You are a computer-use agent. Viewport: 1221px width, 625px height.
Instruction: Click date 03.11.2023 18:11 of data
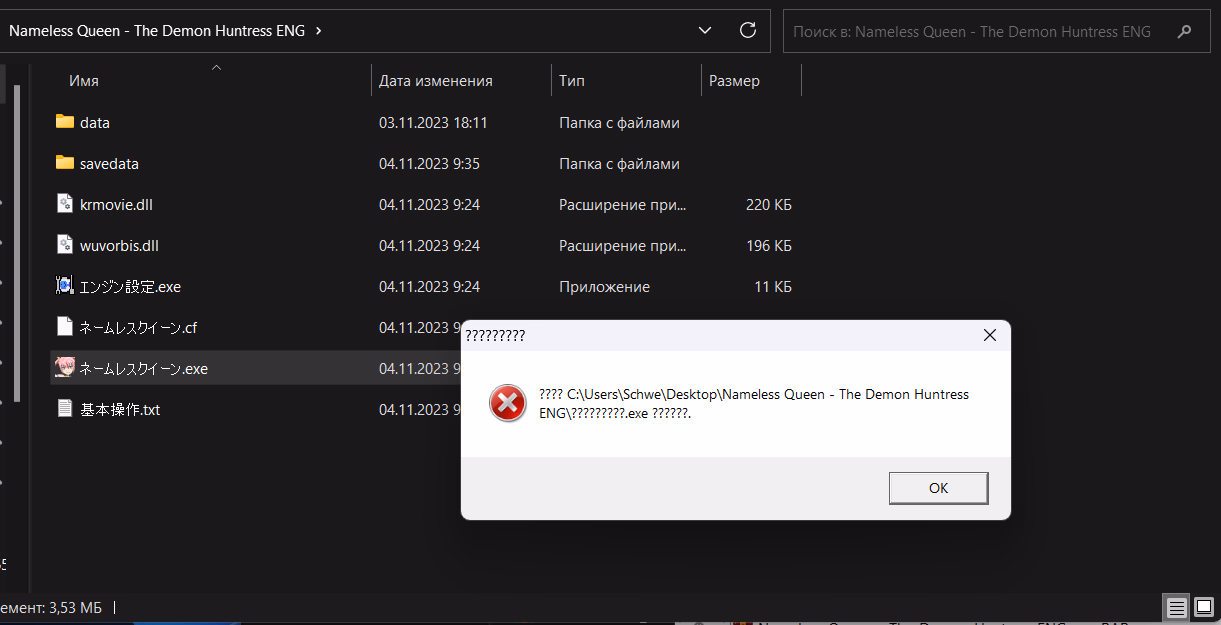pos(433,122)
